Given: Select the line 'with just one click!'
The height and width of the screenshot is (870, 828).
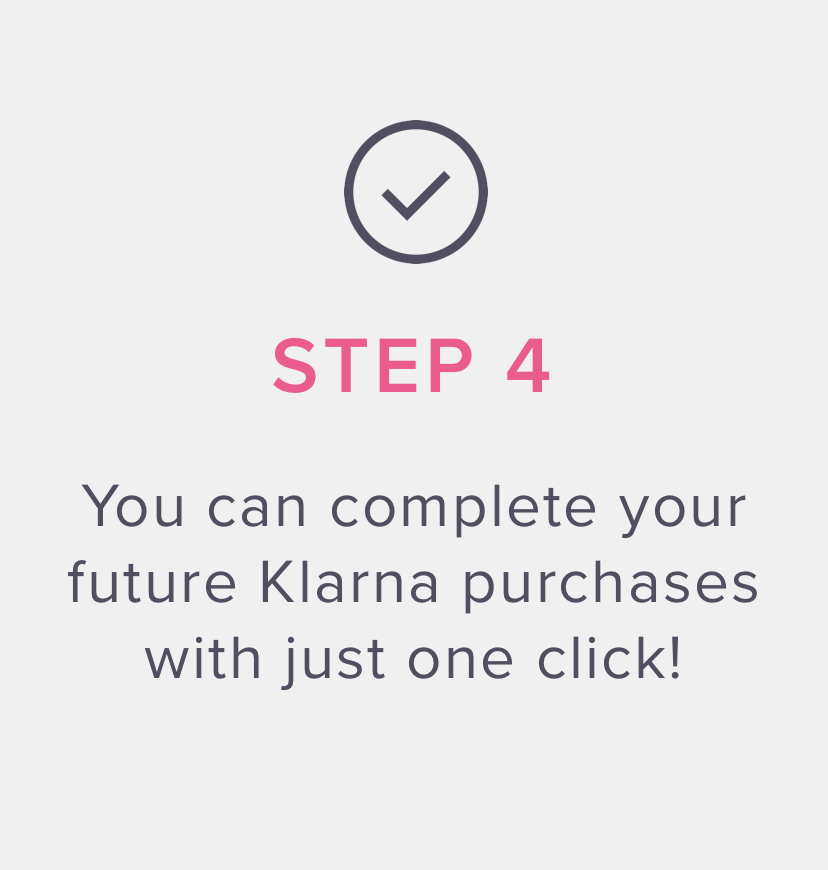Looking at the screenshot, I should pos(413,662).
